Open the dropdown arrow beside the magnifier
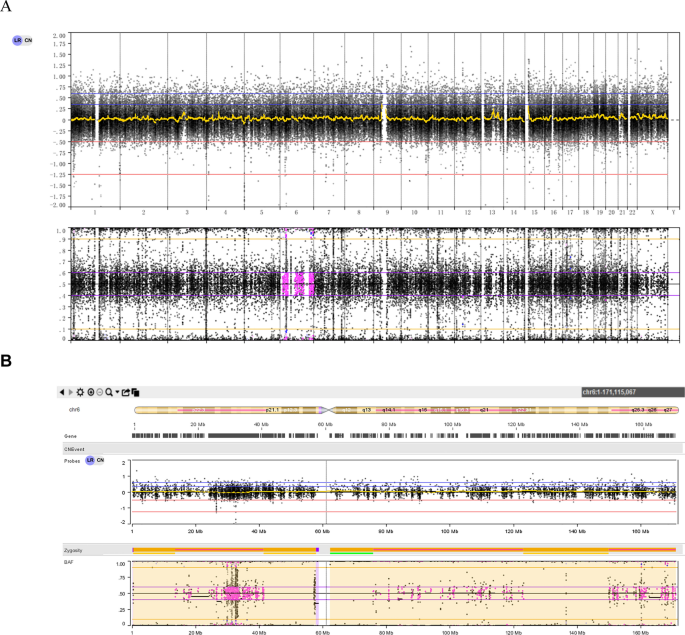The image size is (685, 635). (x=117, y=392)
